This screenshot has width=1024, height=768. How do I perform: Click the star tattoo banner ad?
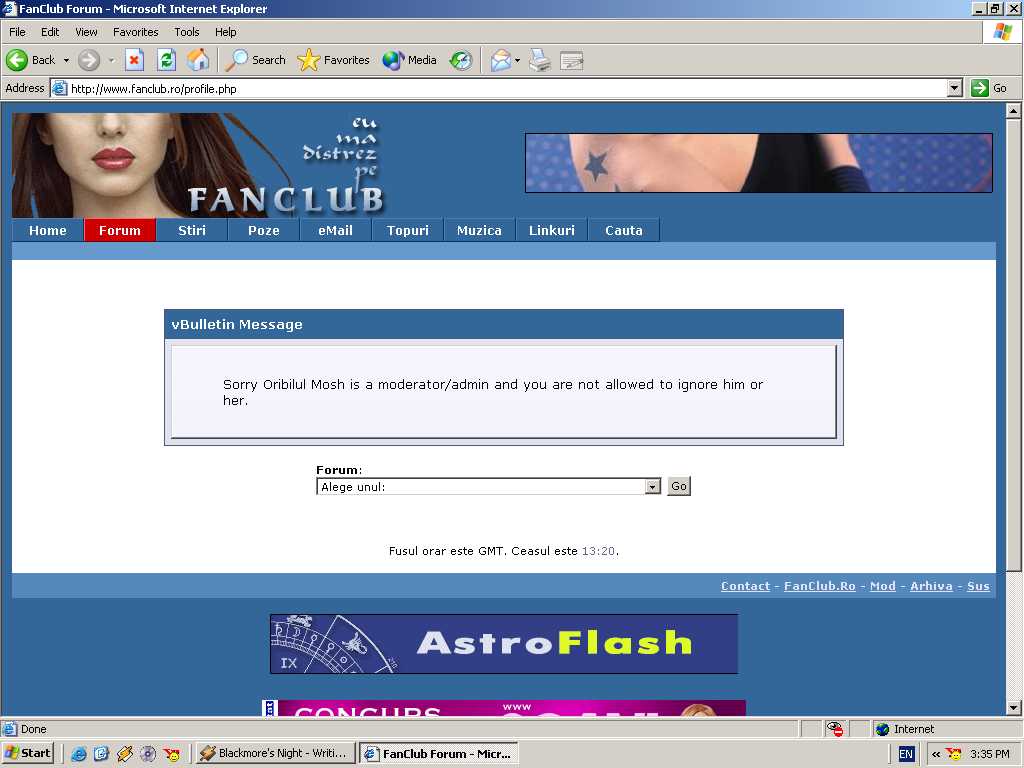(x=759, y=163)
